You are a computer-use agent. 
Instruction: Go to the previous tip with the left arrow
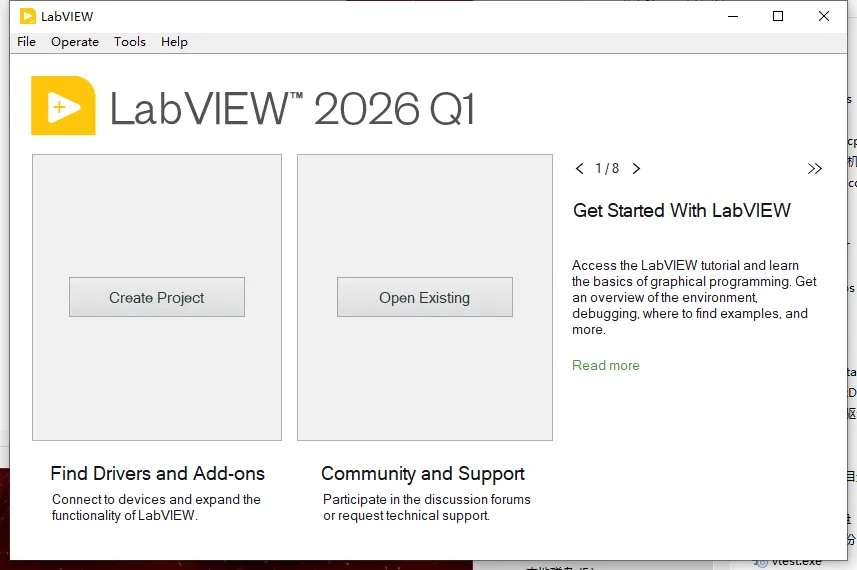pos(580,168)
